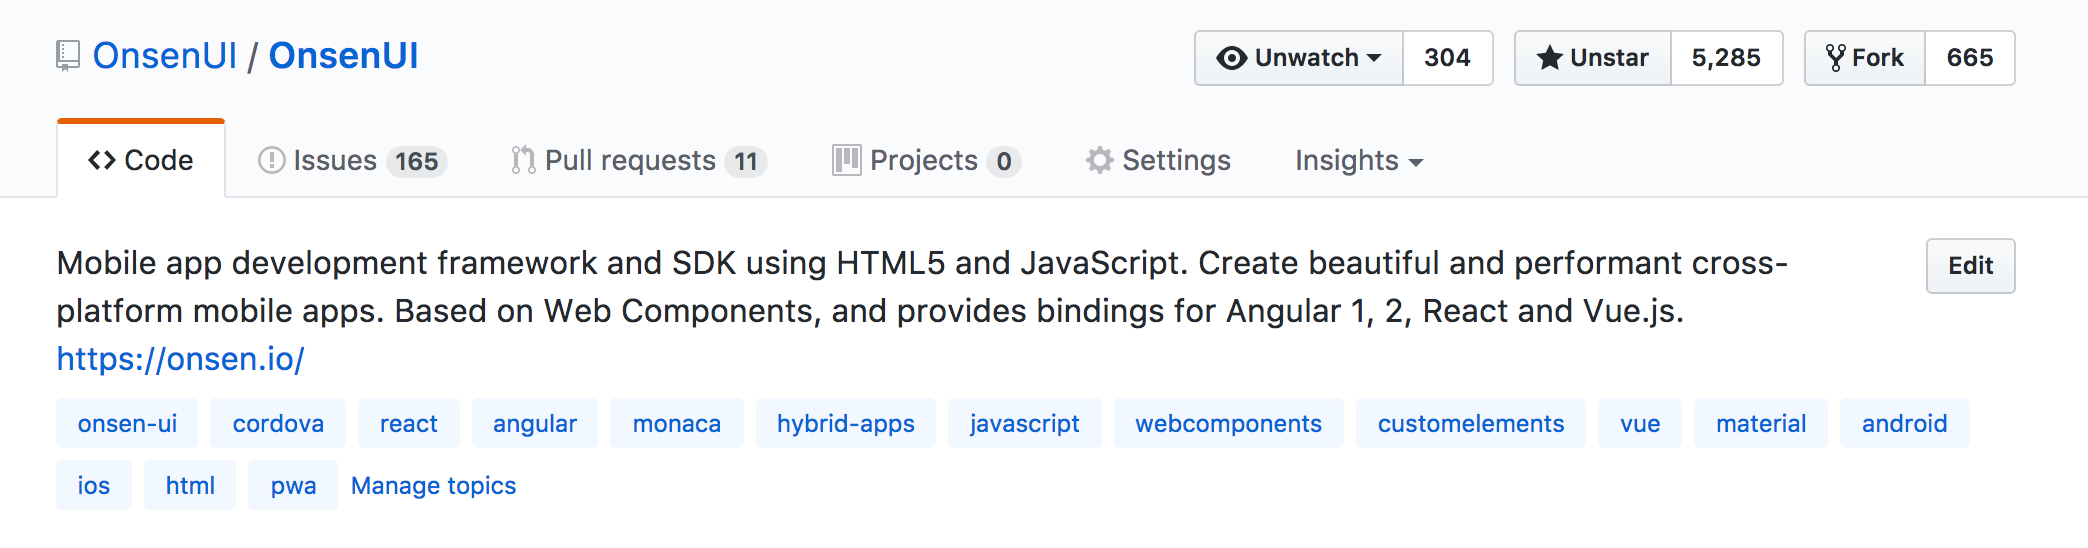Screen dimensions: 2088x548
Task: Click the star icon in Unstar button
Action: 1549,58
